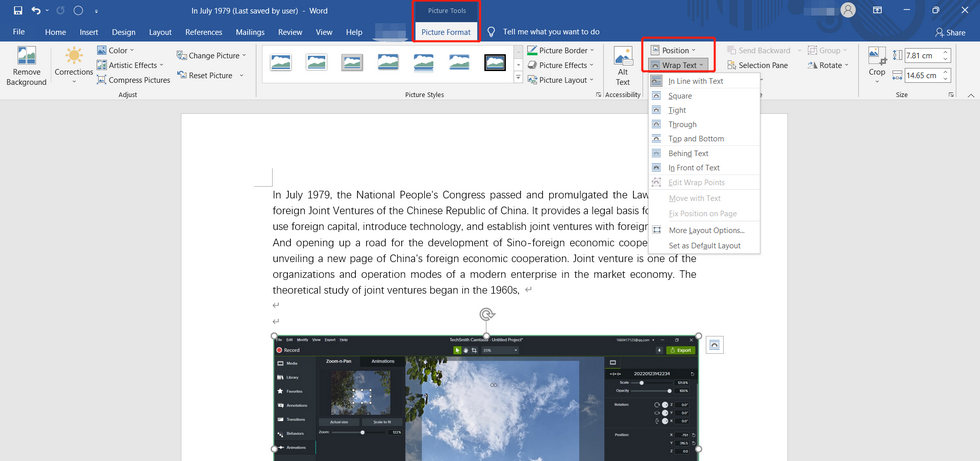Open the Color dropdown
Viewport: 980px width, 461px height.
coord(120,50)
